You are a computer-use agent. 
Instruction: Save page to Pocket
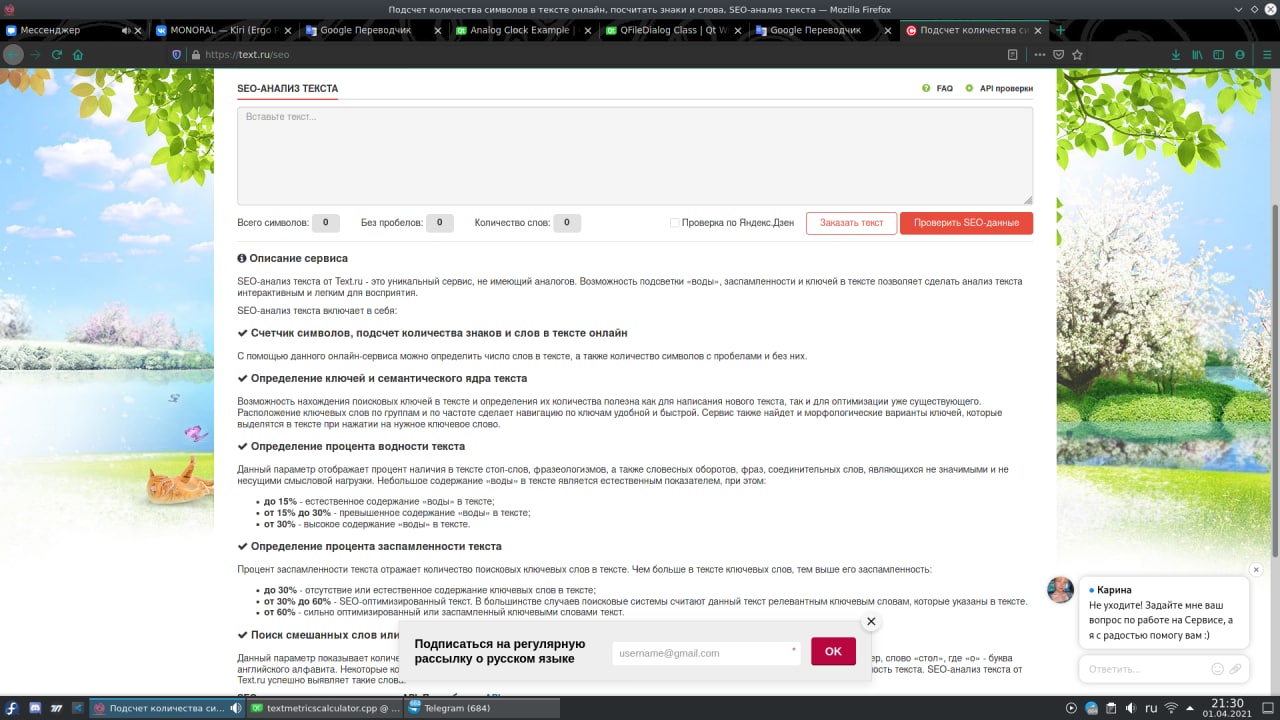coord(1059,54)
